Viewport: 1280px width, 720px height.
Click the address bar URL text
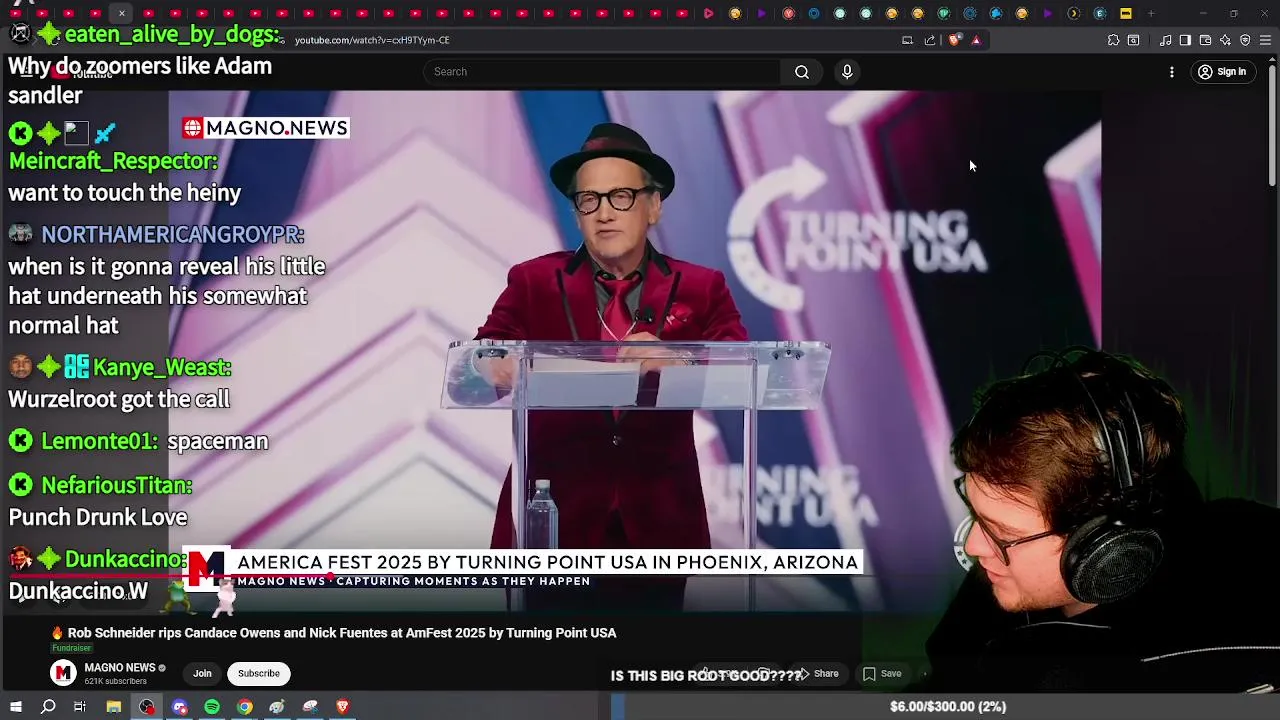[x=372, y=40]
